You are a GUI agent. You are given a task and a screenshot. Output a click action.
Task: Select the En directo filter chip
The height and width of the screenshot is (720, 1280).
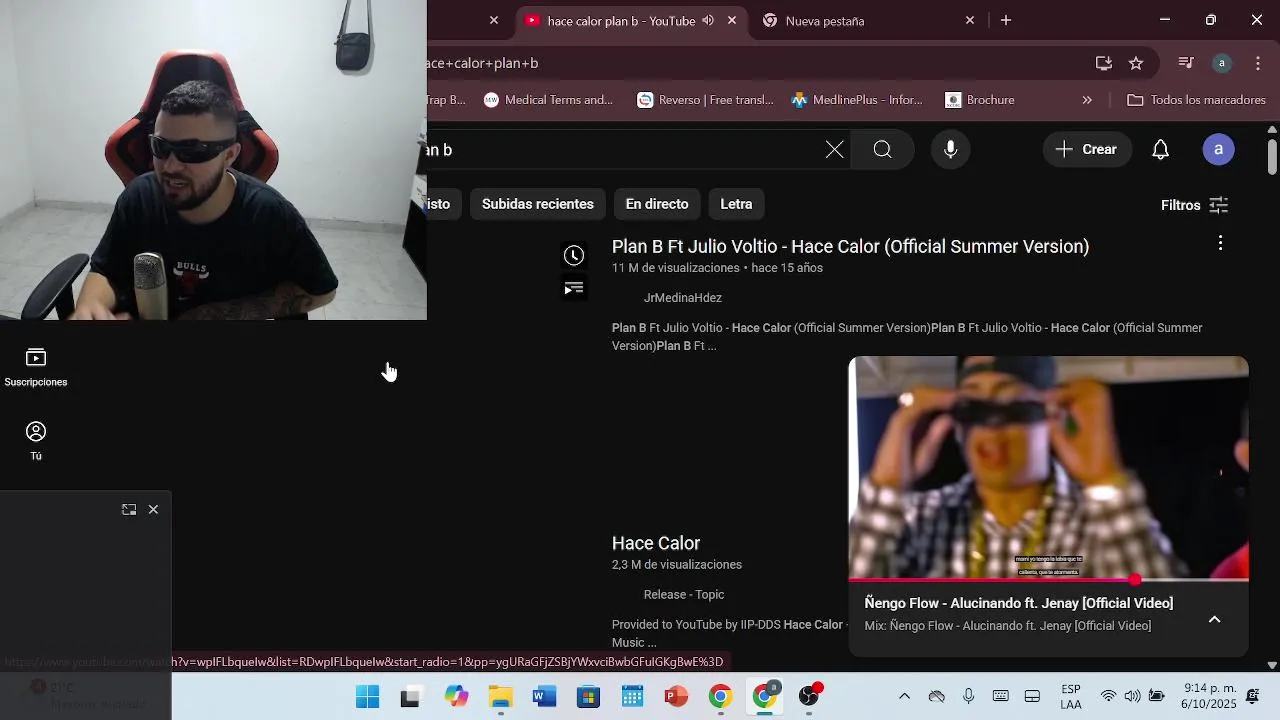pyautogui.click(x=657, y=204)
